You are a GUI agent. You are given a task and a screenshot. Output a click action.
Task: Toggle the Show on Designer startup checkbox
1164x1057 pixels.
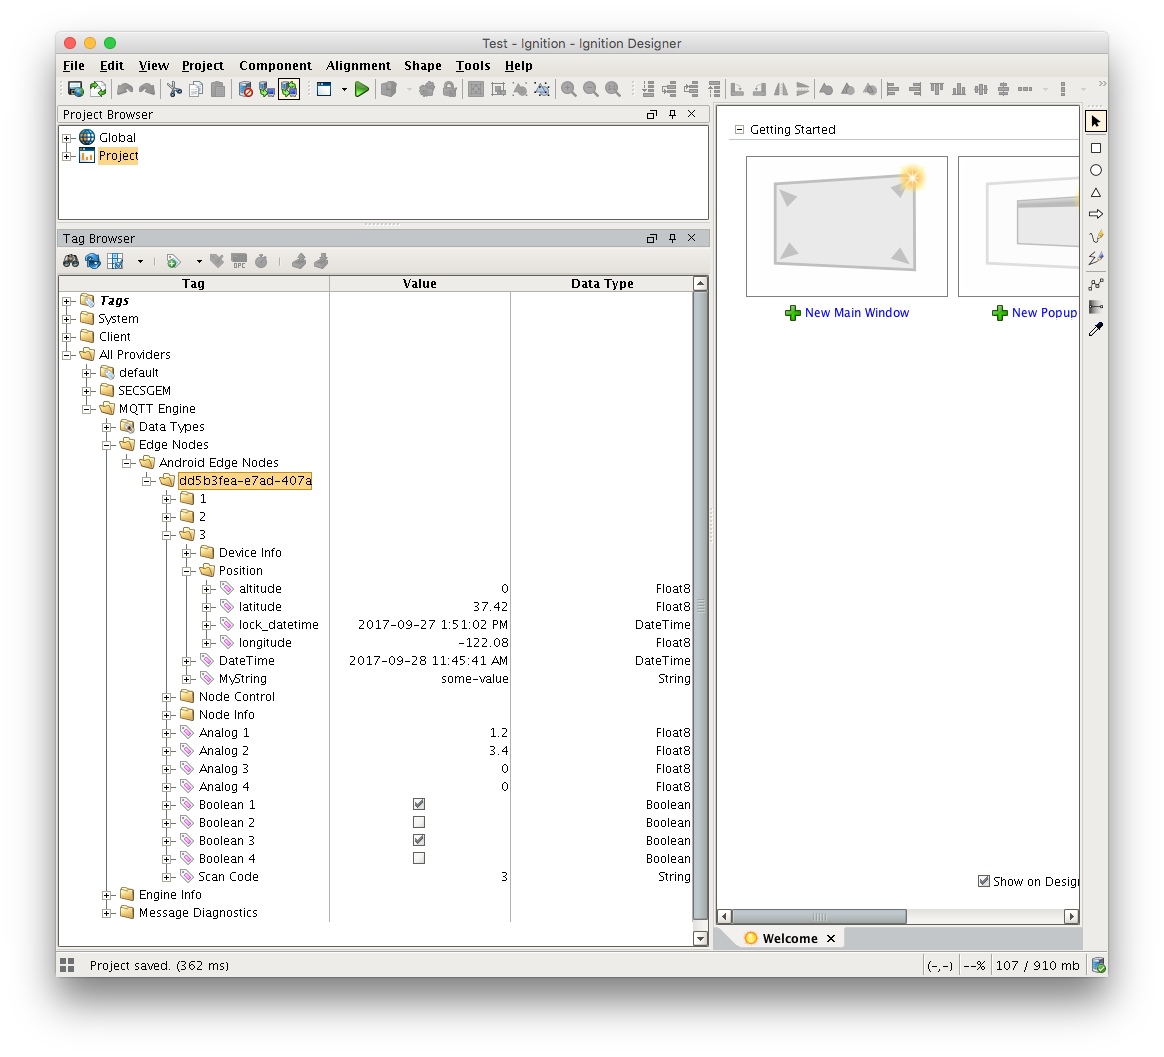[x=984, y=881]
